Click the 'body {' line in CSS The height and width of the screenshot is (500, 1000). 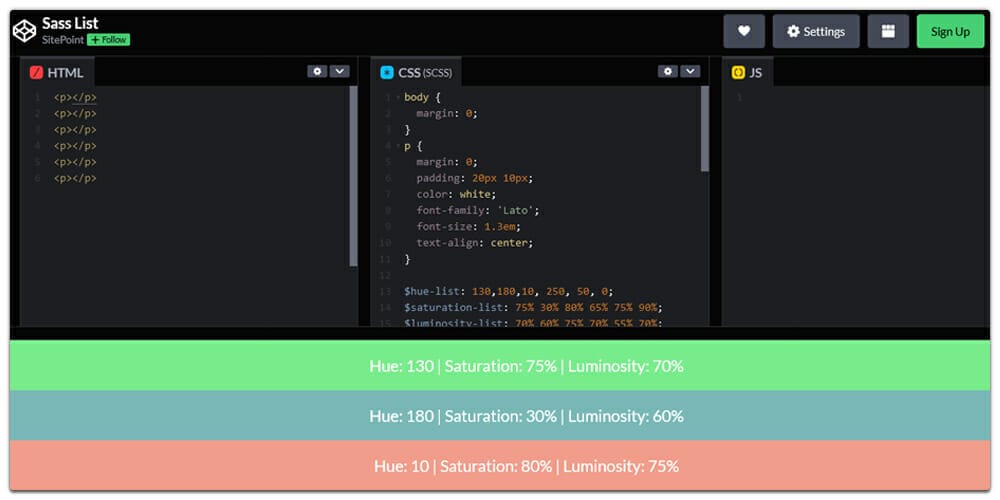(x=422, y=98)
